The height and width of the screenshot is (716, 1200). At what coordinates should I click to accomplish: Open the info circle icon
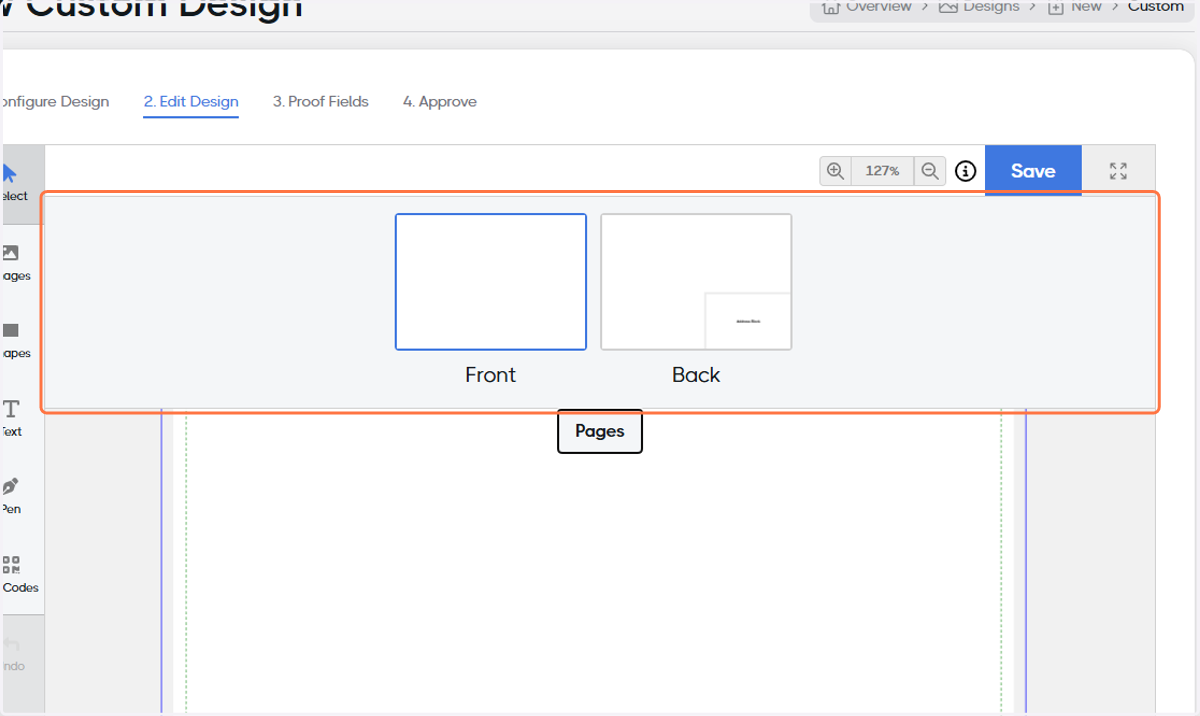(x=965, y=171)
